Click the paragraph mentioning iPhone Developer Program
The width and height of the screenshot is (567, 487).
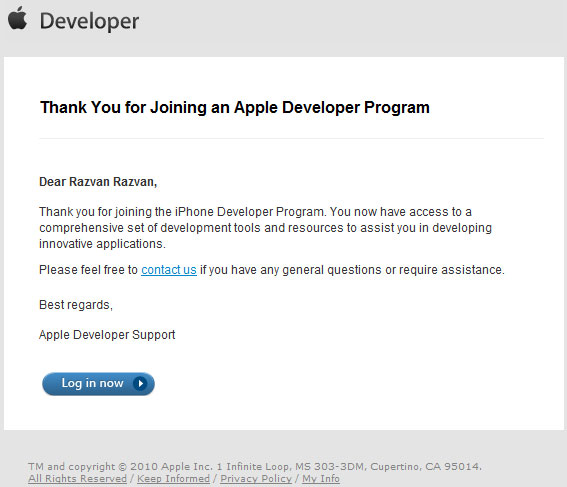click(265, 228)
